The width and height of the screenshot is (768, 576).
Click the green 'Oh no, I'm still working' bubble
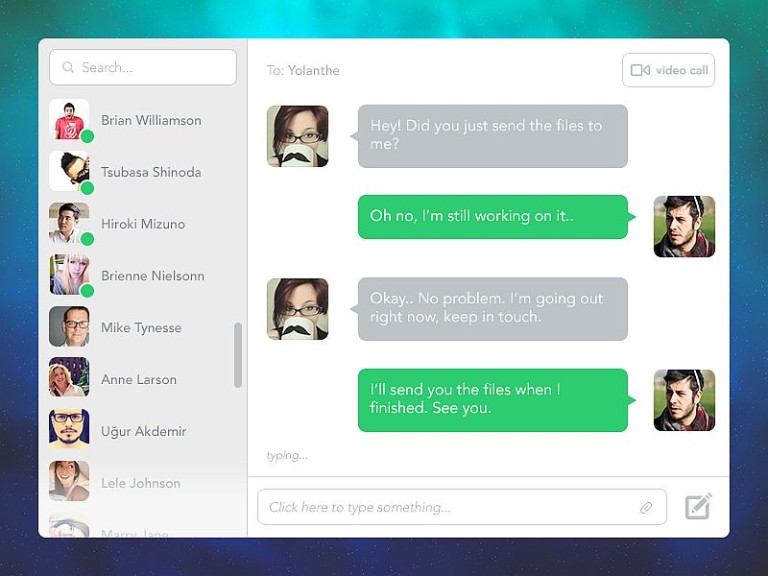[x=493, y=217]
